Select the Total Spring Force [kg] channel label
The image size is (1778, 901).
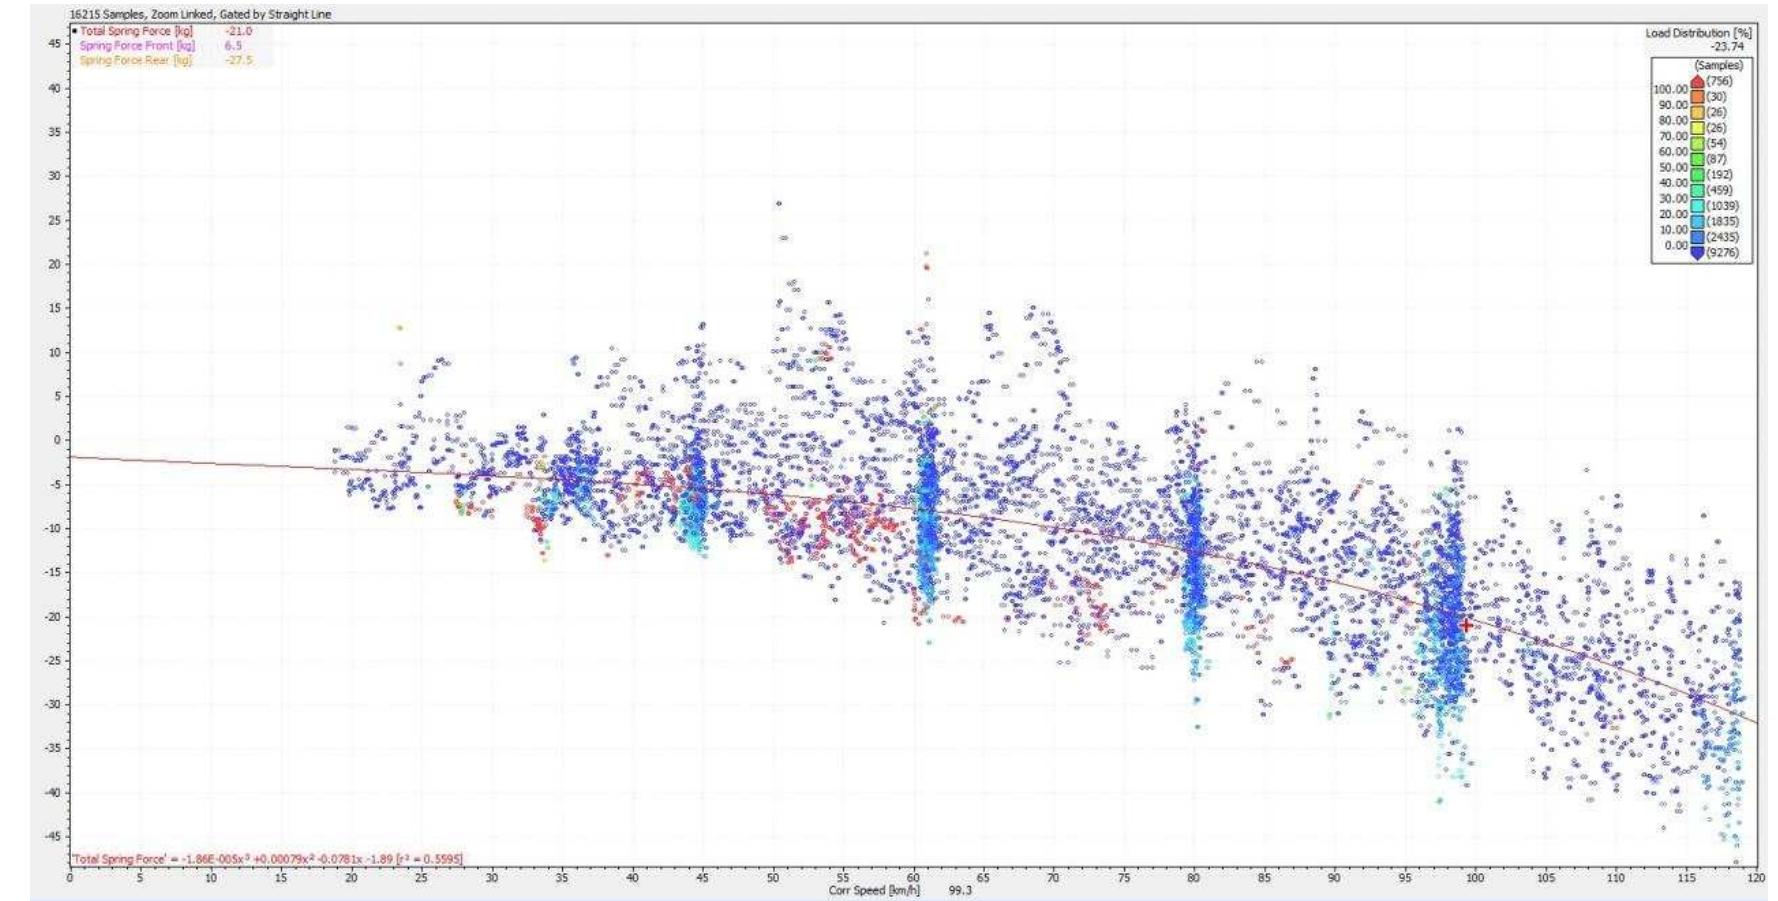point(136,31)
